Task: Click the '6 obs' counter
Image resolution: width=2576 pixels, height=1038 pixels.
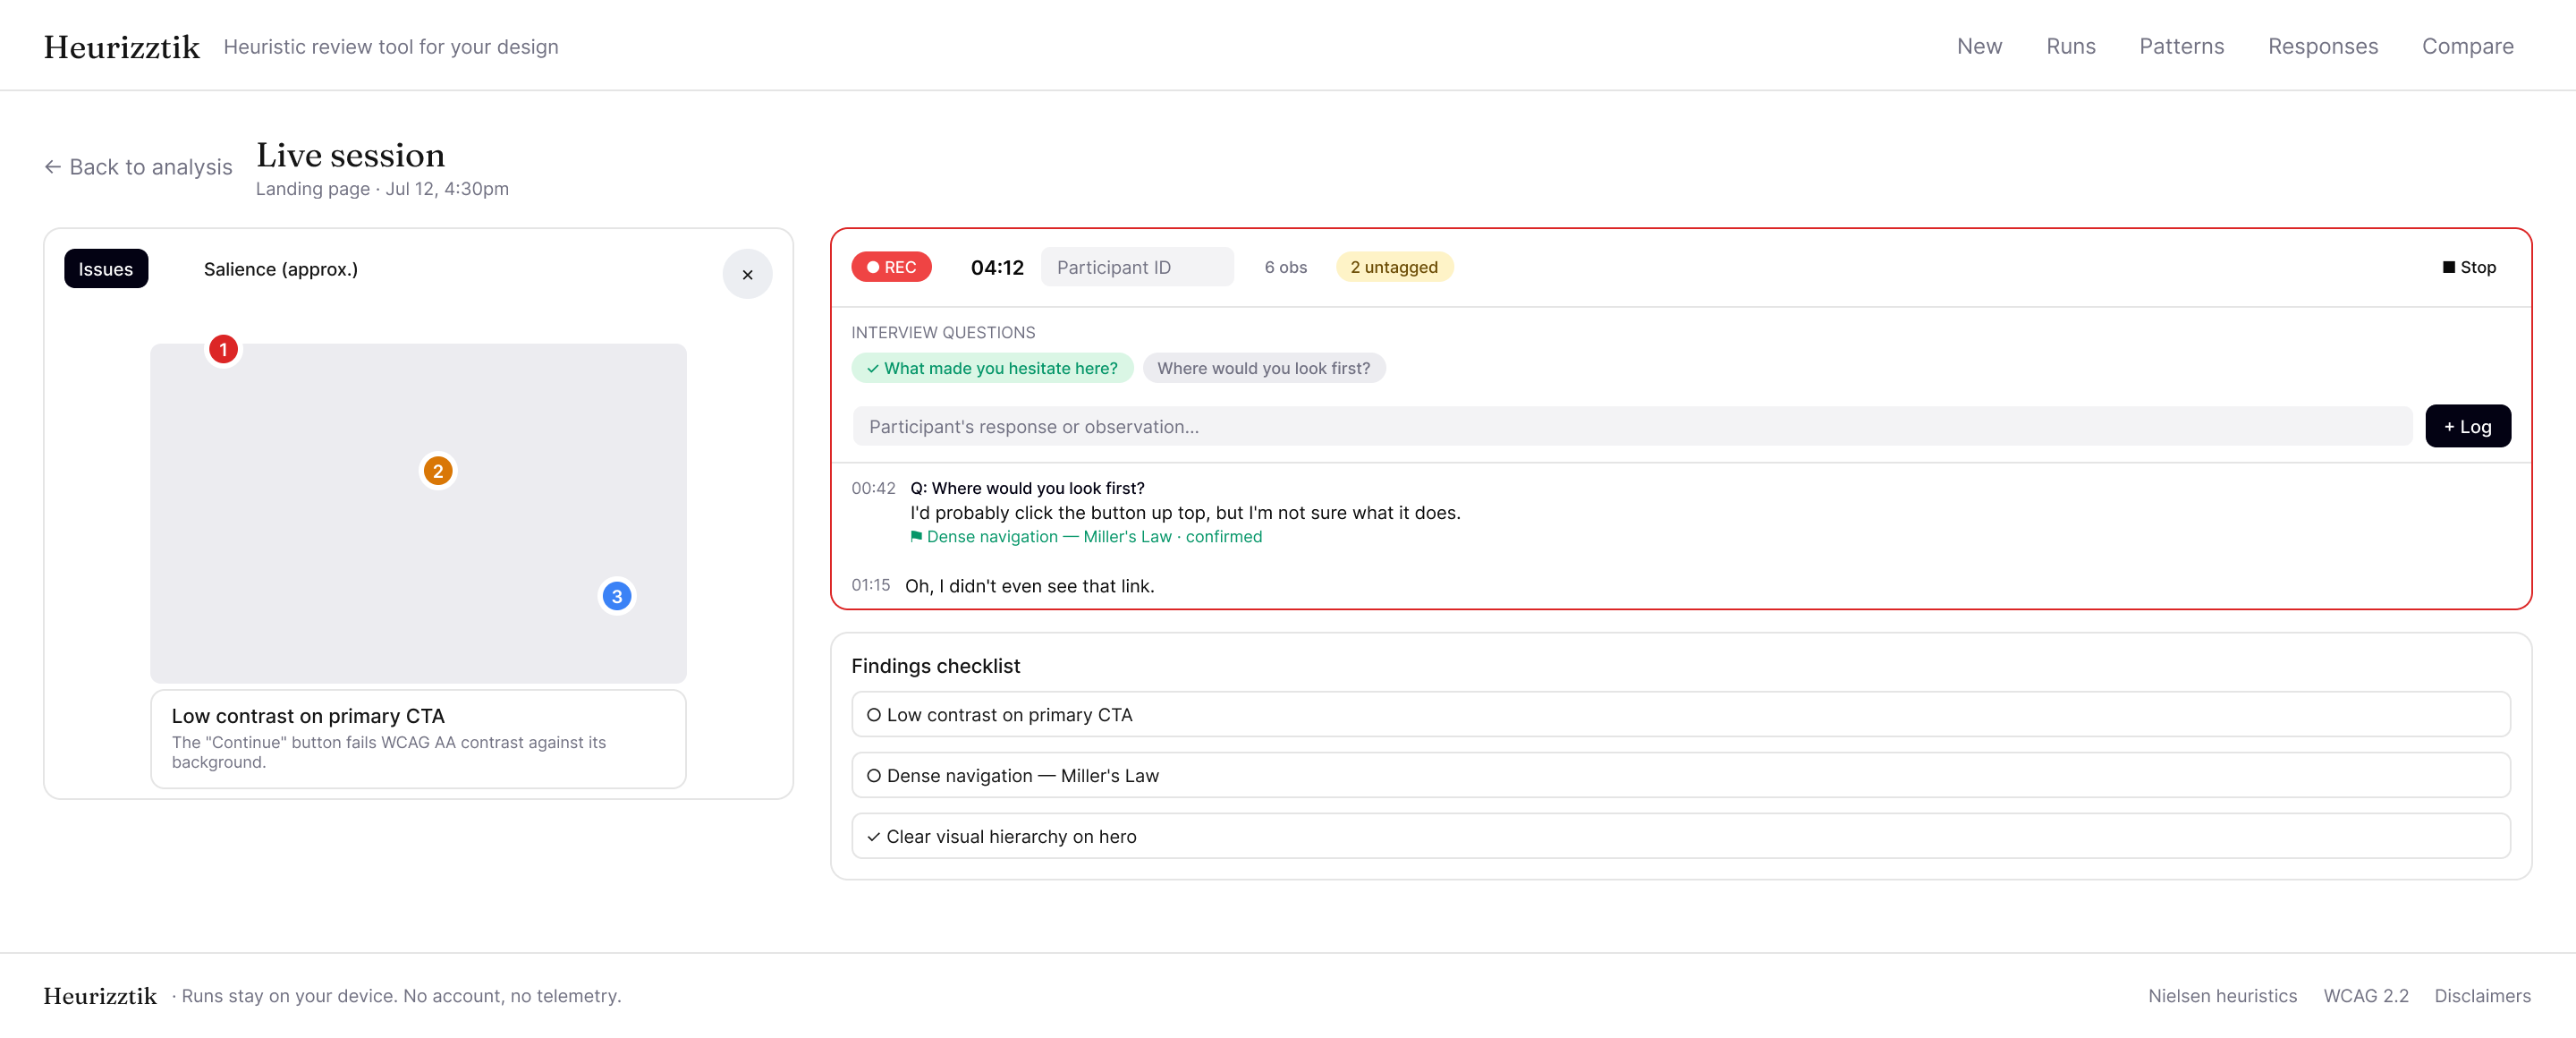Action: (1285, 267)
